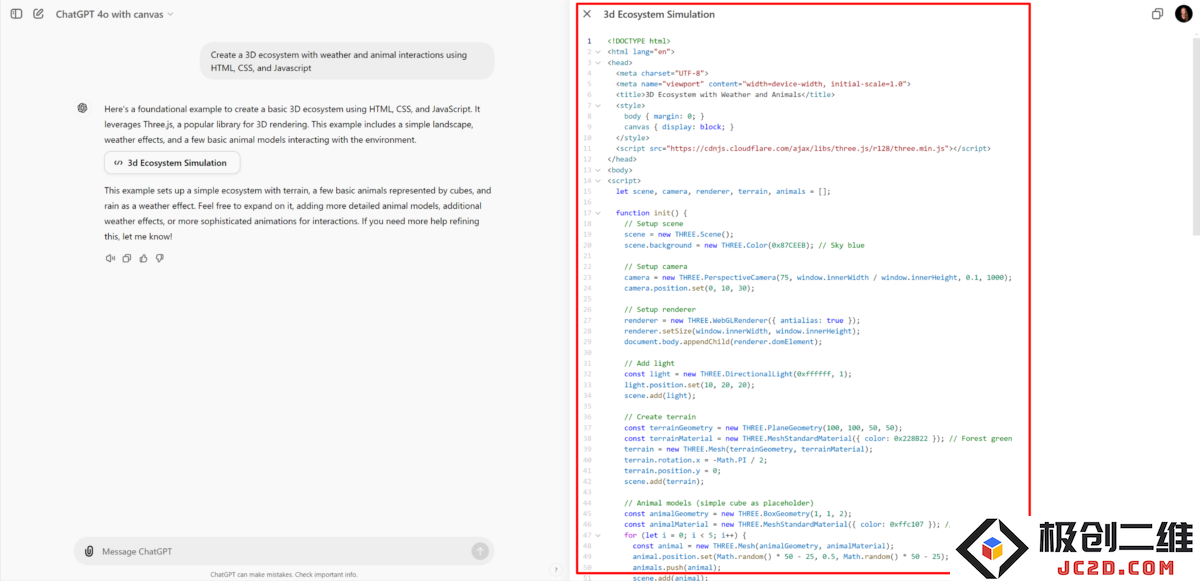This screenshot has height=581, width=1200.
Task: Click the 'let scene, camera, renderer' line
Action: coord(723,191)
